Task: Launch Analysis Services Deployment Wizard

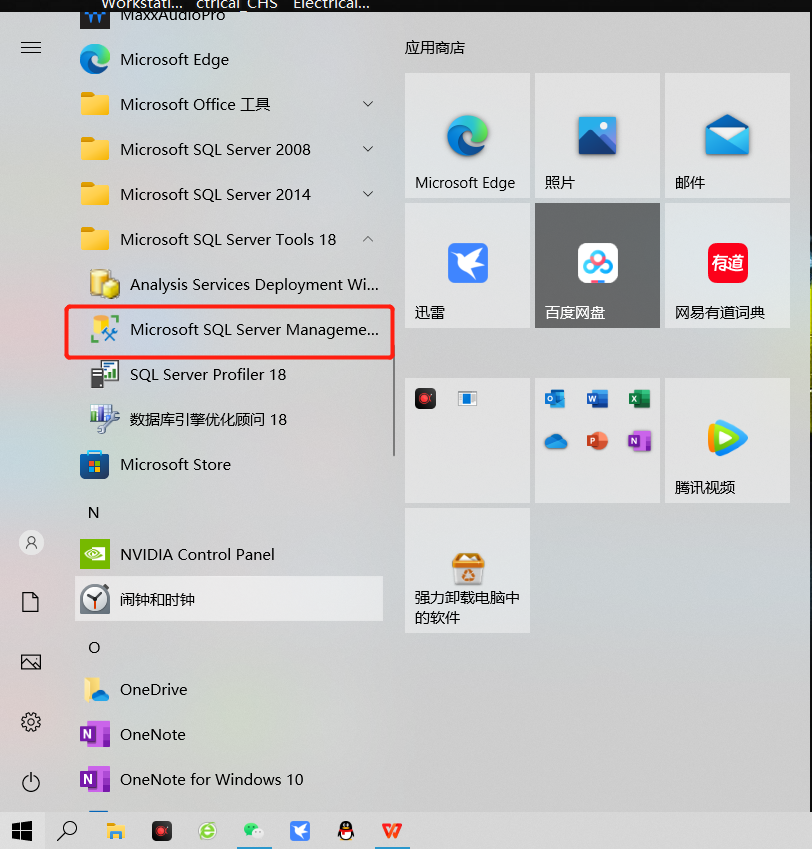Action: tap(229, 284)
